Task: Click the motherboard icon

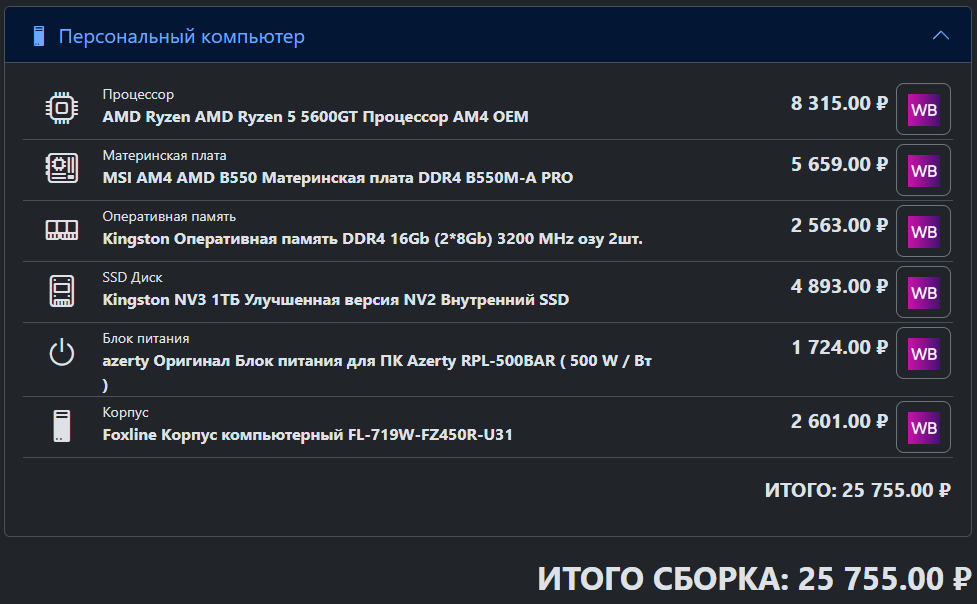Action: click(x=62, y=168)
